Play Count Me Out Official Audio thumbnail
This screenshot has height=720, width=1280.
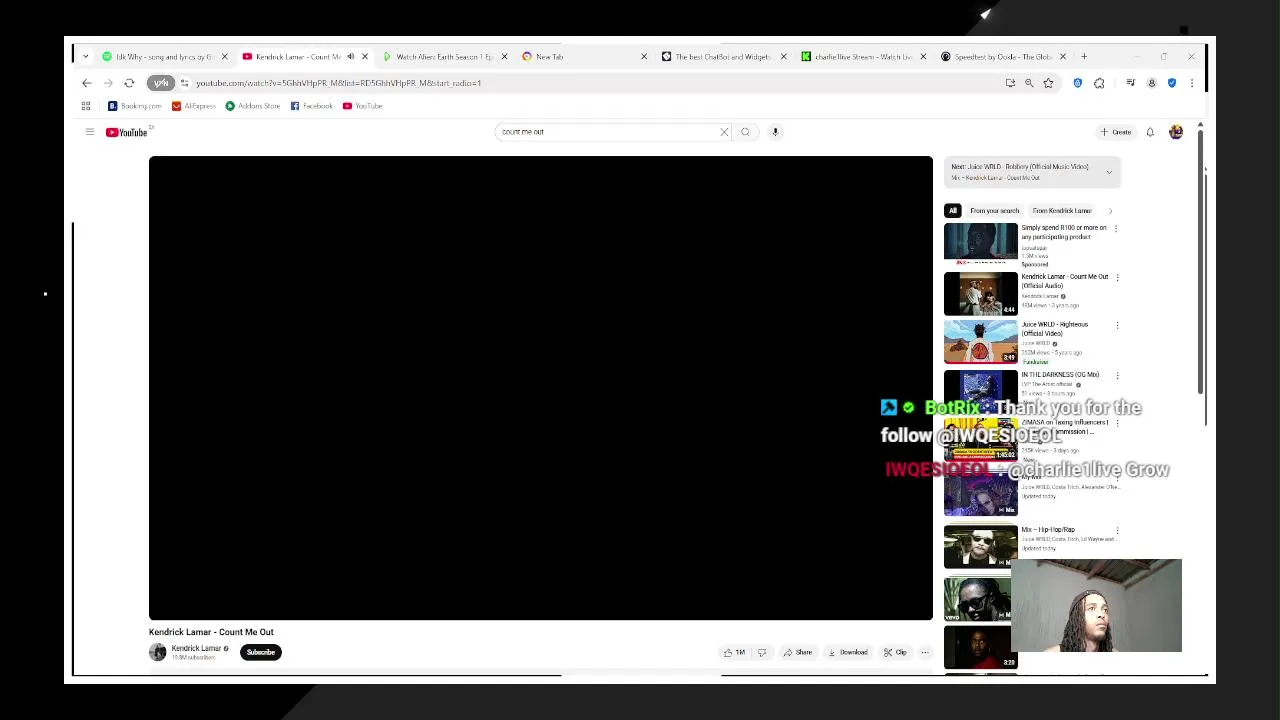[x=981, y=293]
